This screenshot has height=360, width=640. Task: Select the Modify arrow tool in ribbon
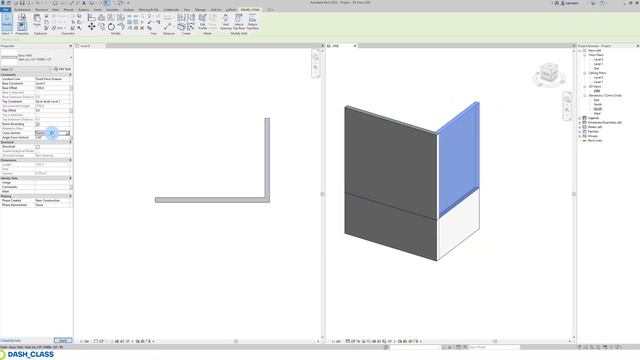coord(7,21)
